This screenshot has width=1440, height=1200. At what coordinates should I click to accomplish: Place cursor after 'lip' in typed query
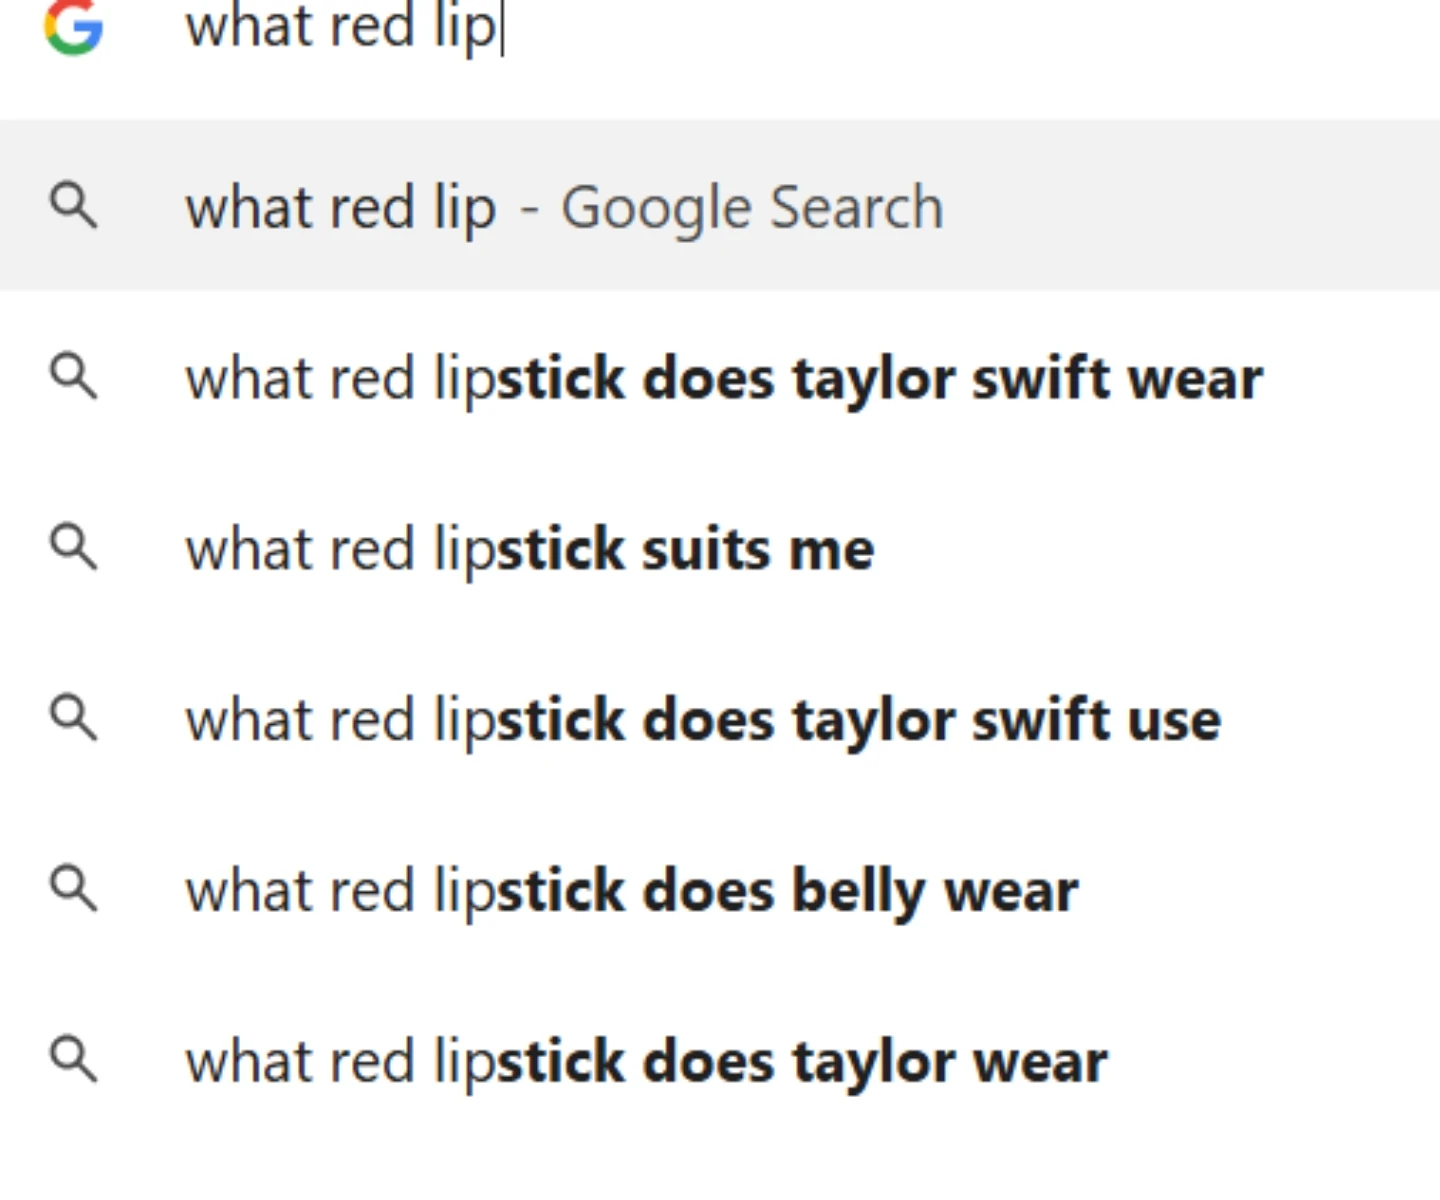(500, 27)
